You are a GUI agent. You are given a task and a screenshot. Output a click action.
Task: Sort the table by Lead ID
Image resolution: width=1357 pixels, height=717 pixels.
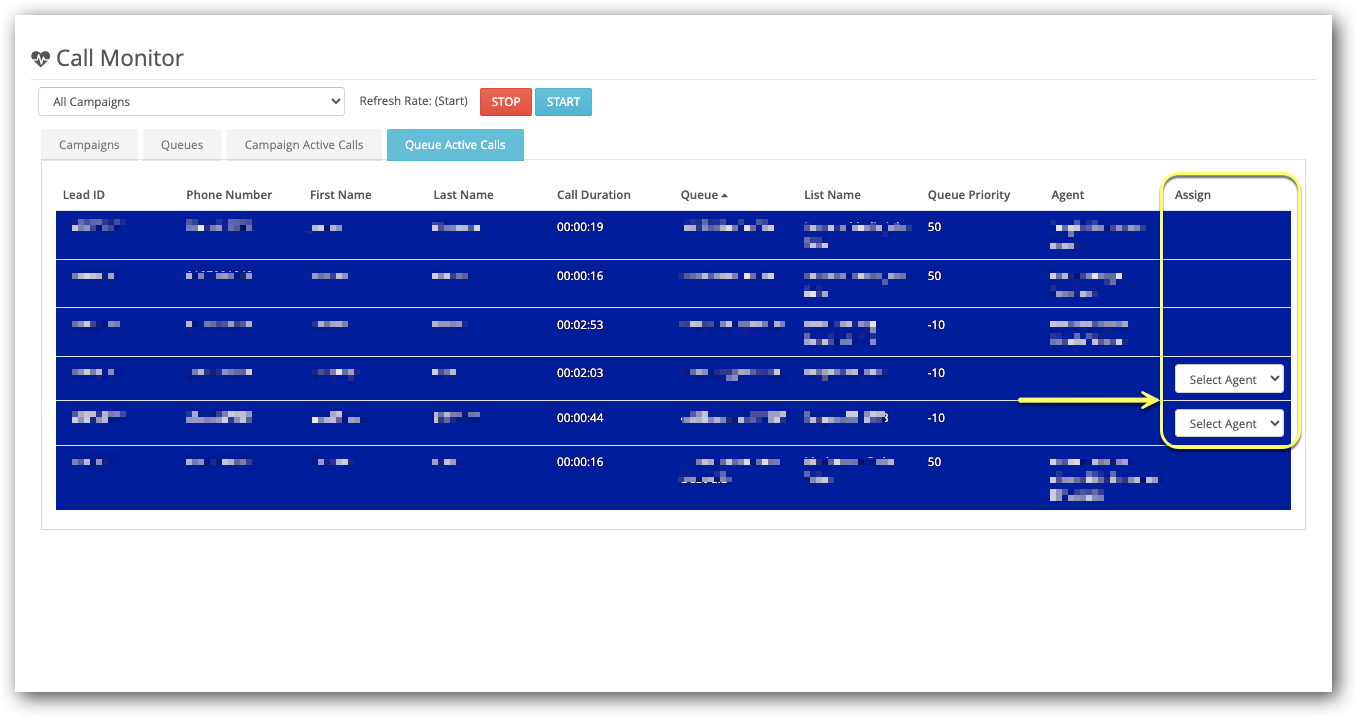pos(83,194)
